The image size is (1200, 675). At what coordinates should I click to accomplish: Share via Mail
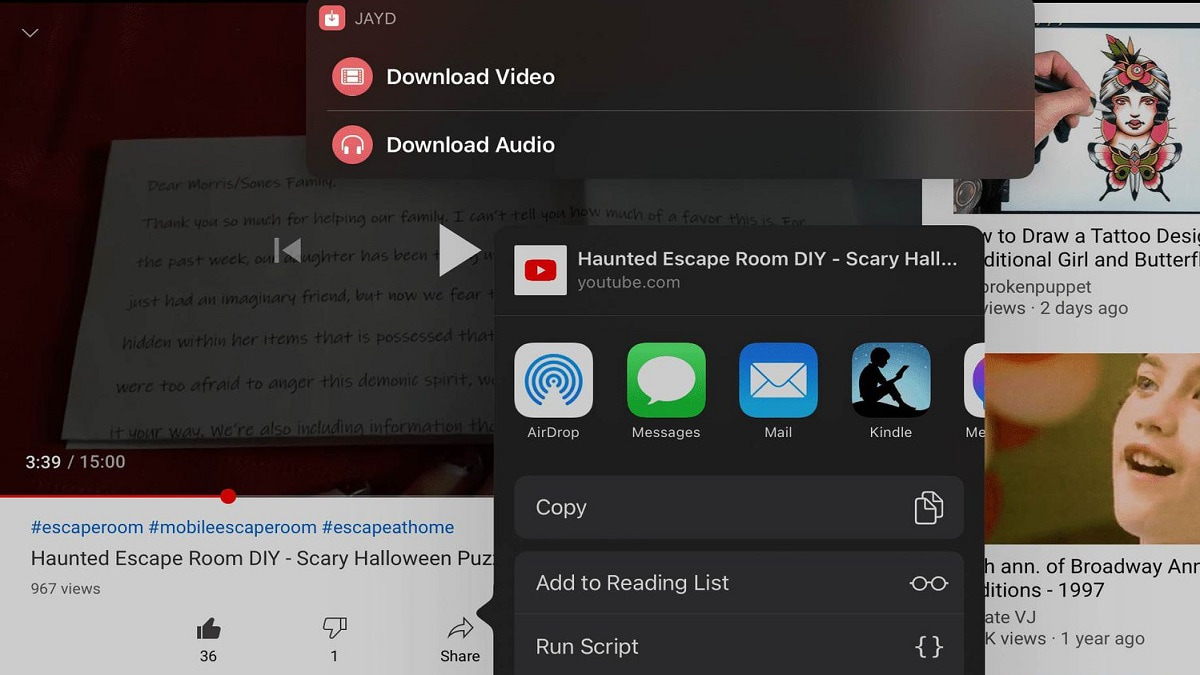778,380
